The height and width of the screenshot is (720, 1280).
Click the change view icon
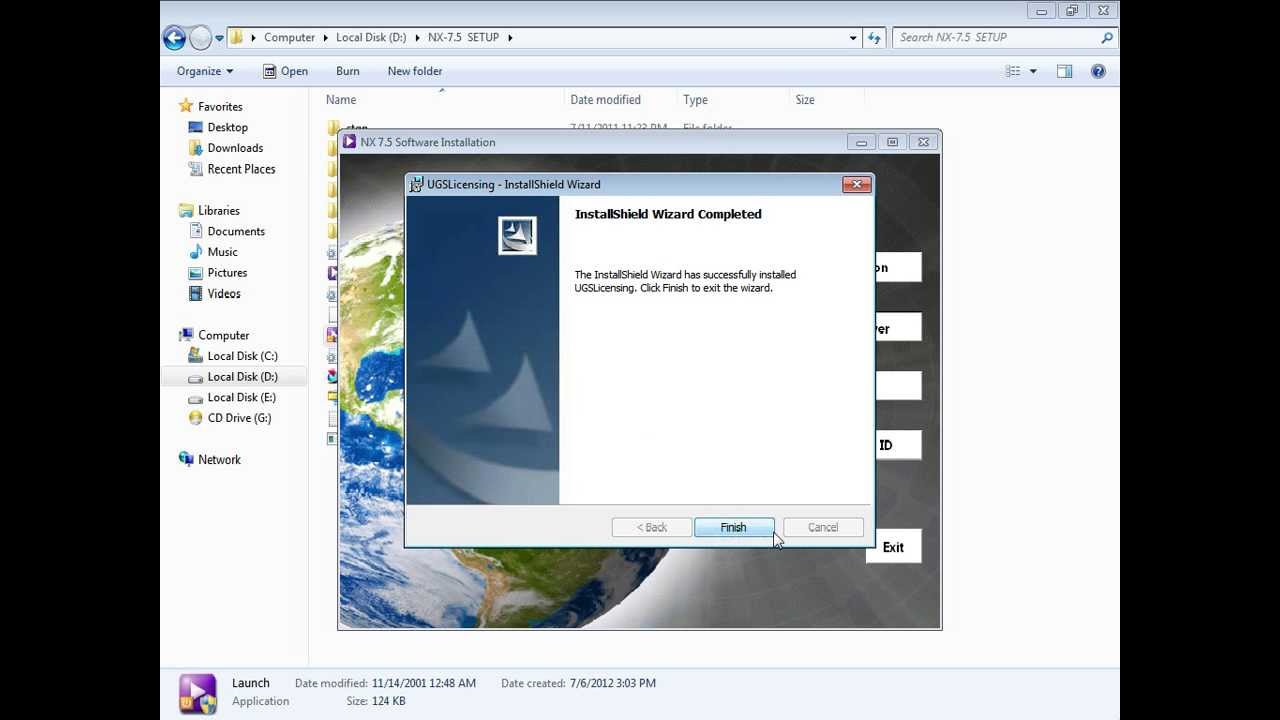pos(1013,71)
